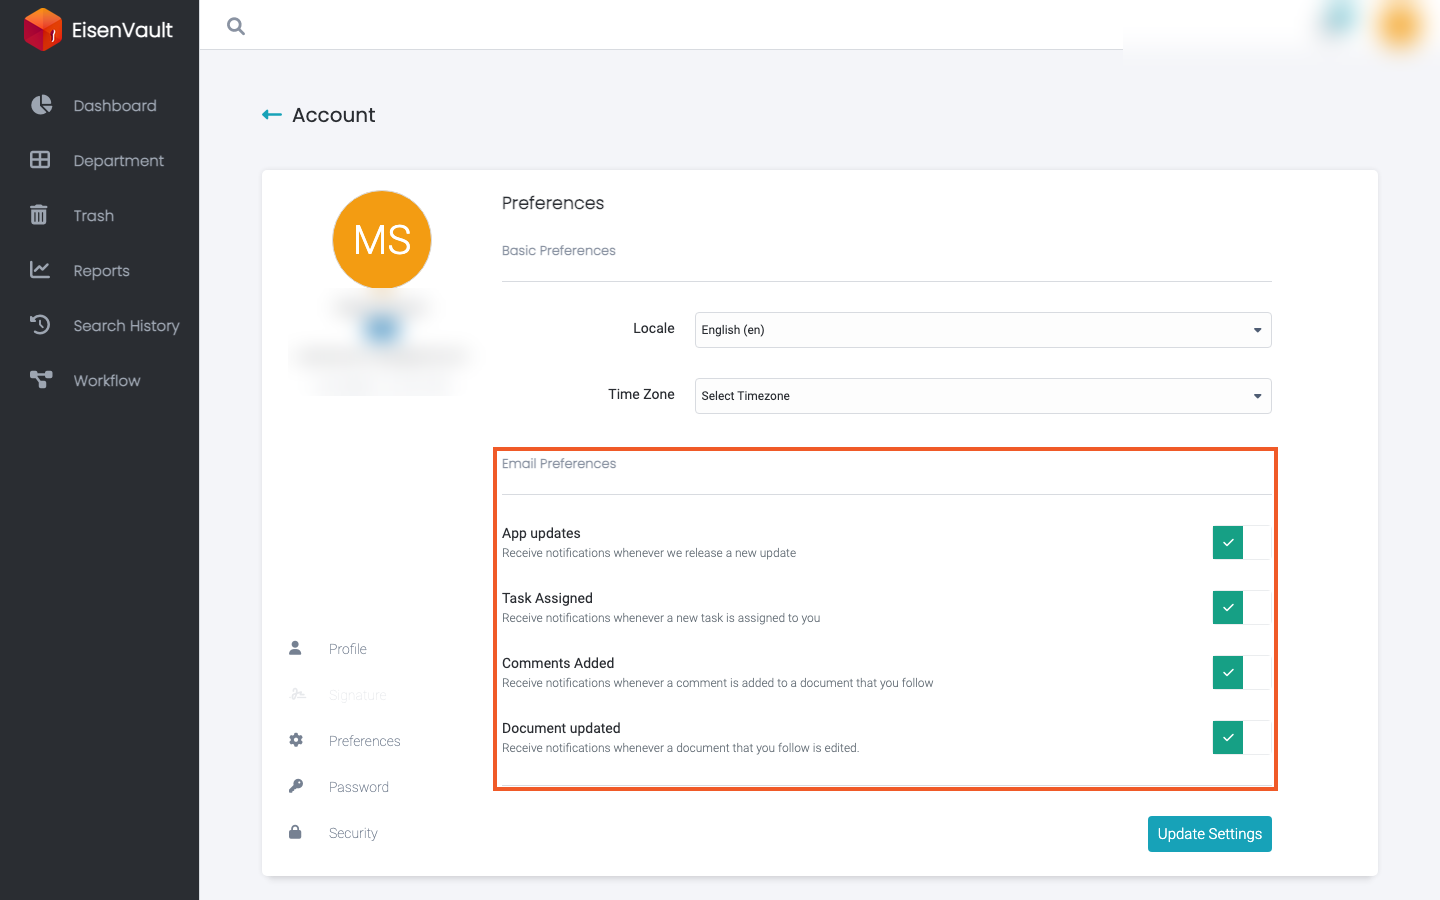Image resolution: width=1440 pixels, height=900 pixels.
Task: Click the Locale field label
Action: (x=654, y=328)
